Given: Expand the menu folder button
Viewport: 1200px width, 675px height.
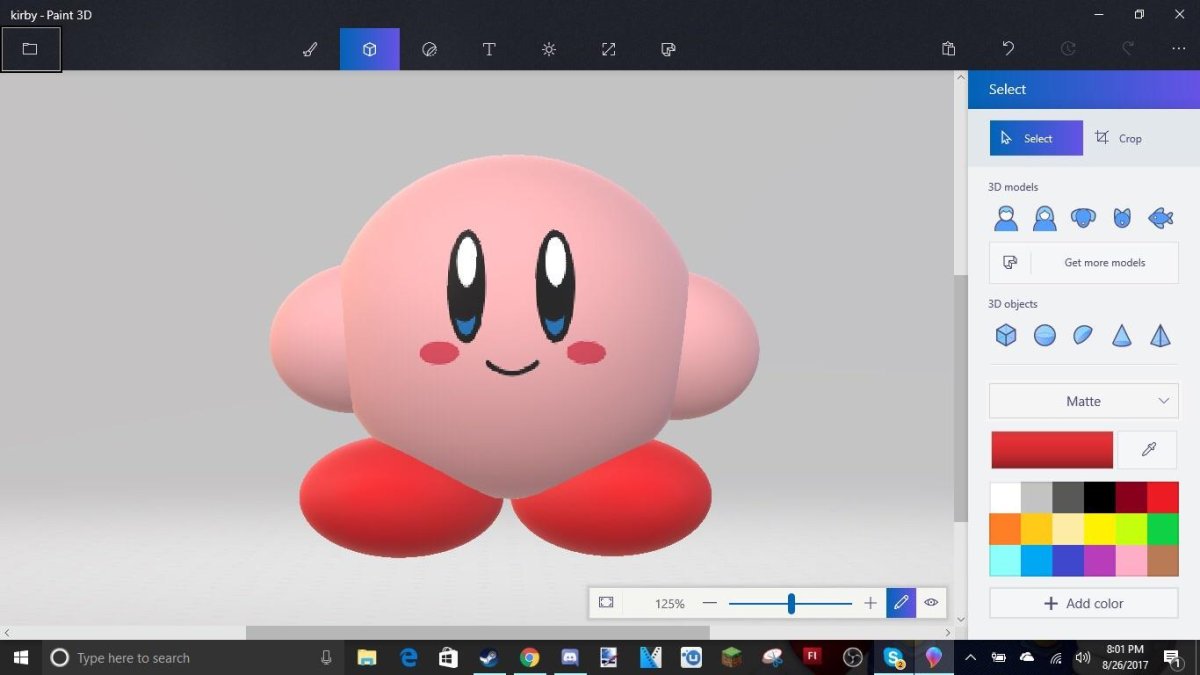Looking at the screenshot, I should coord(30,49).
